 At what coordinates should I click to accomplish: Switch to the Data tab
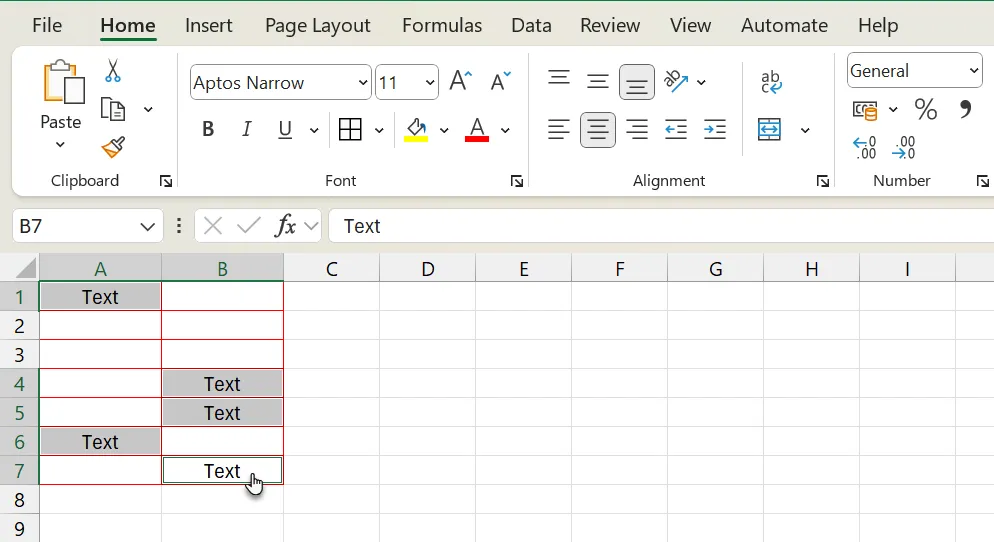coord(531,25)
